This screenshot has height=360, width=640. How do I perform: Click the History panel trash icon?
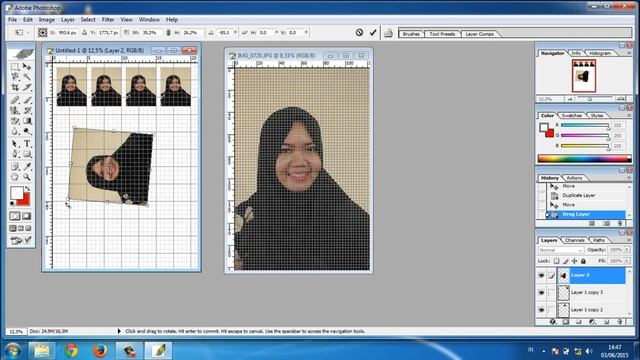tap(620, 223)
